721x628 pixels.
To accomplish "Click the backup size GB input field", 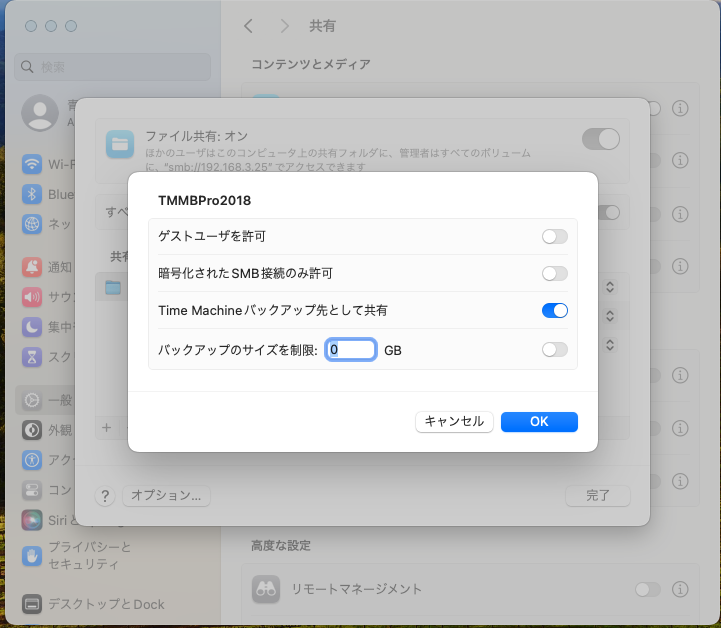I will click(351, 350).
